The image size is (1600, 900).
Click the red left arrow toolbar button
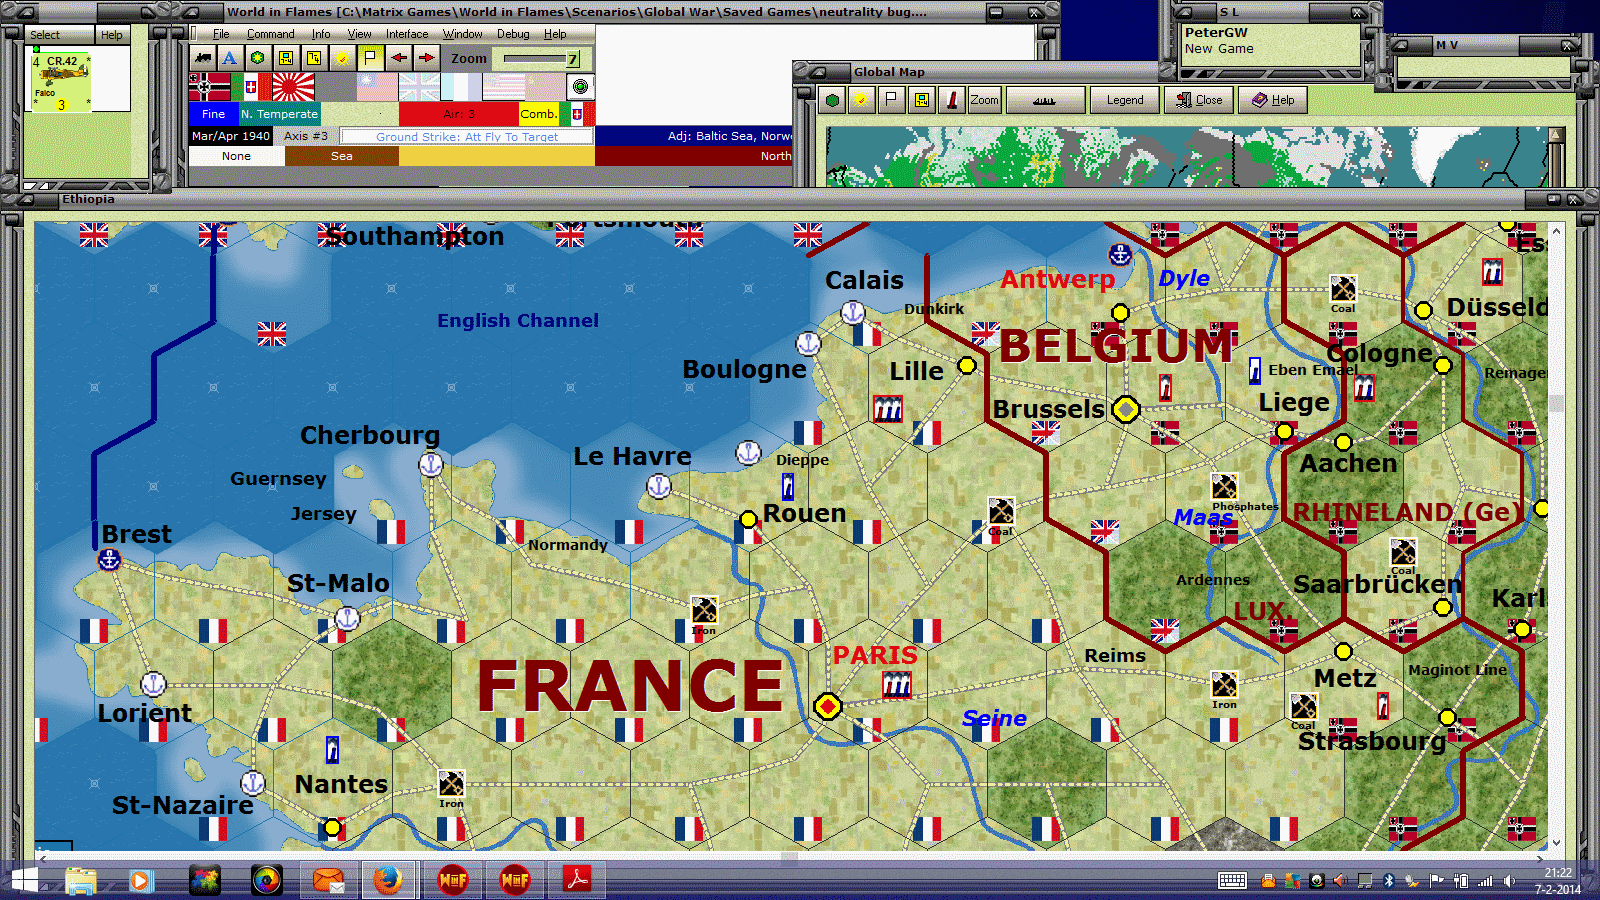[x=398, y=58]
